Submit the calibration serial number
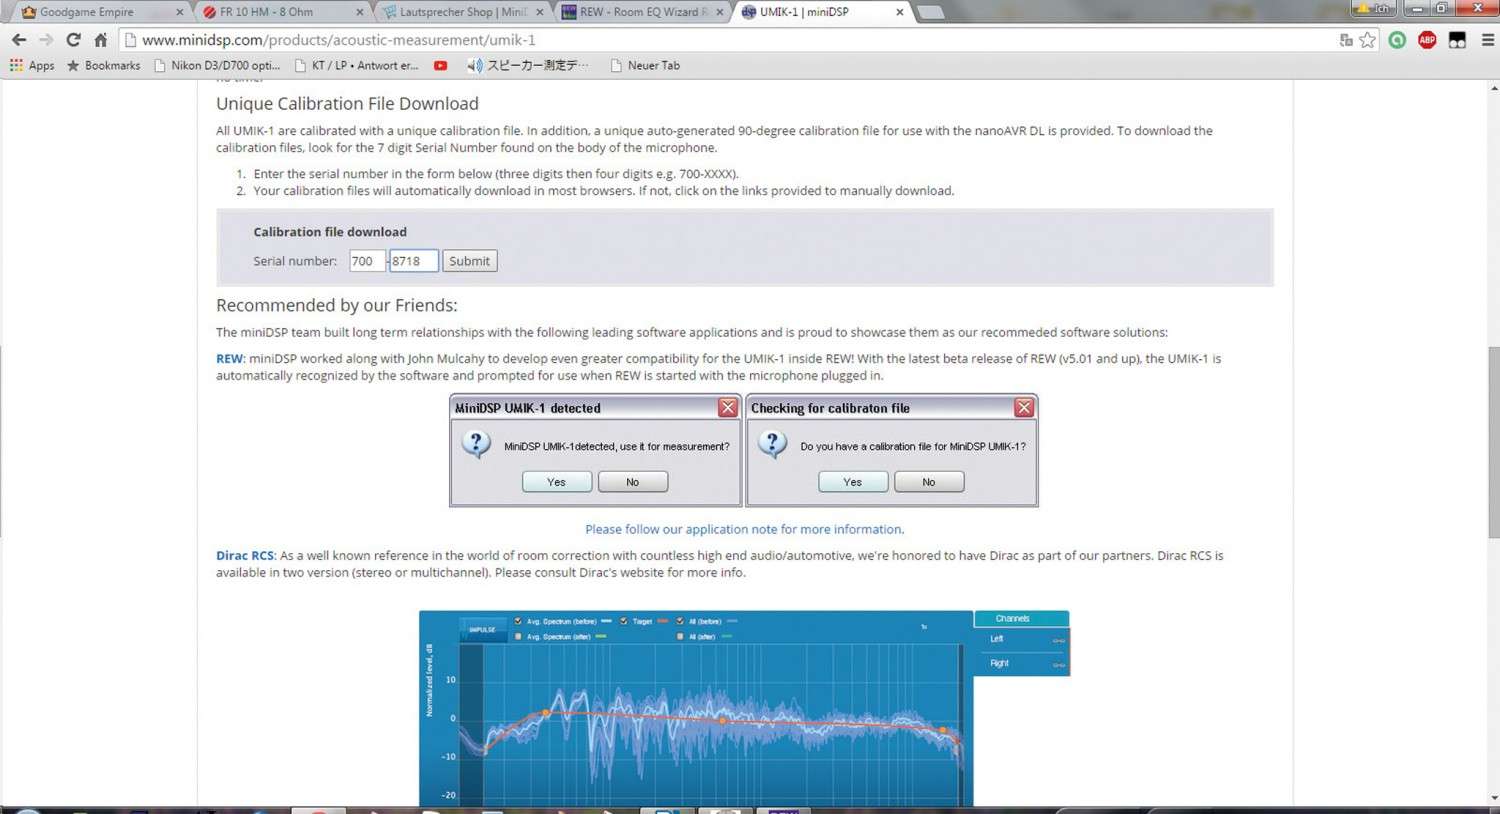 (x=470, y=261)
